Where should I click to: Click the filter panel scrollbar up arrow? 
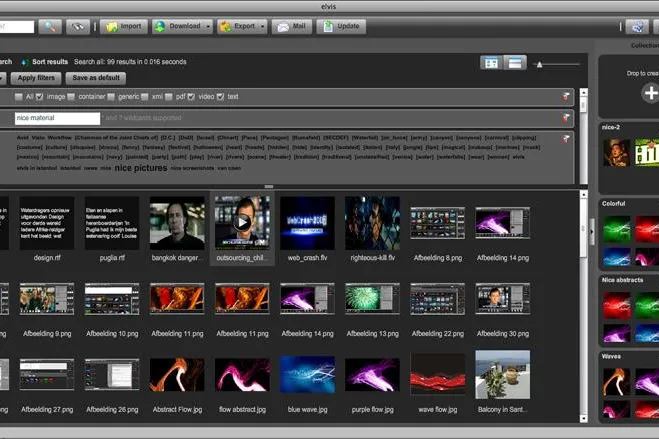click(583, 92)
